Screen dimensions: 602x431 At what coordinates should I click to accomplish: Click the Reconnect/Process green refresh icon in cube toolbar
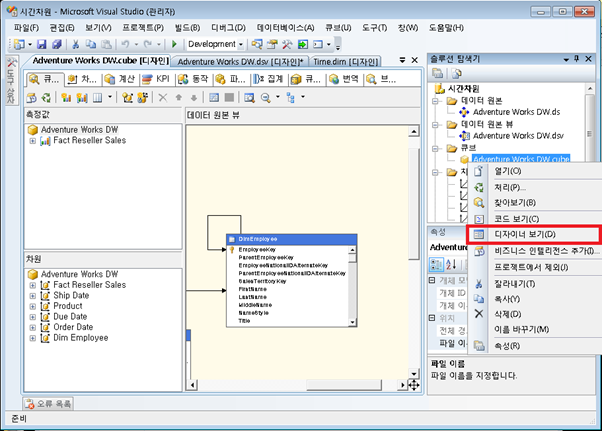(x=46, y=97)
